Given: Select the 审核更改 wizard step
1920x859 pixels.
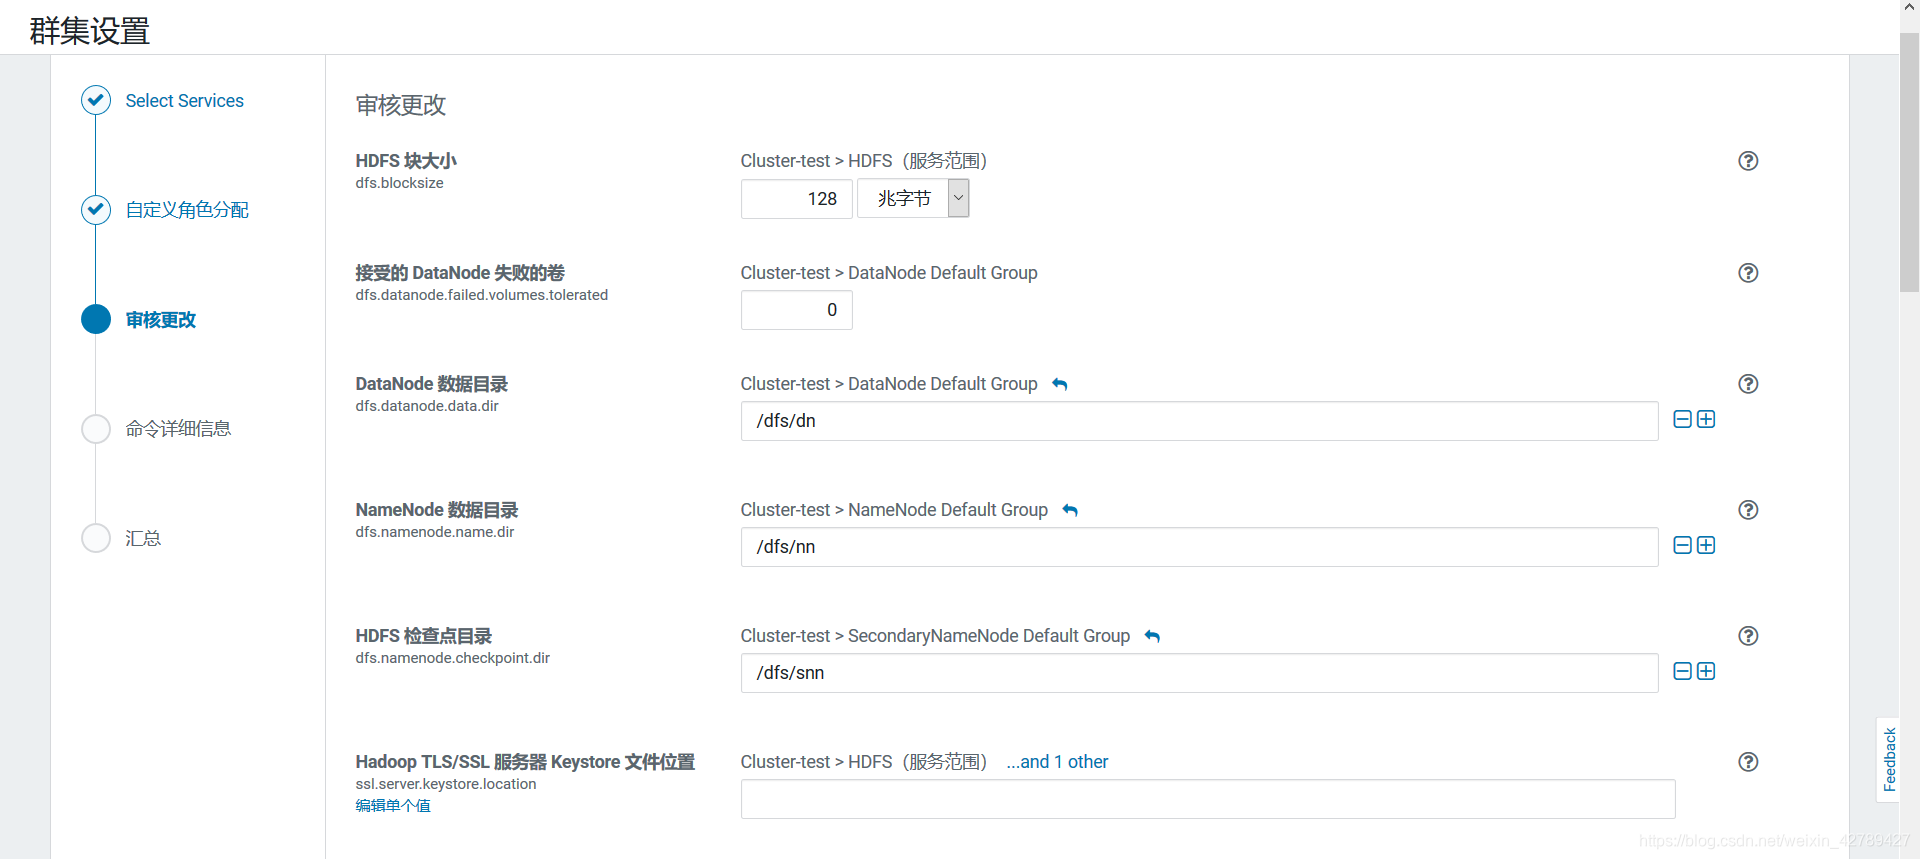Looking at the screenshot, I should pos(161,320).
